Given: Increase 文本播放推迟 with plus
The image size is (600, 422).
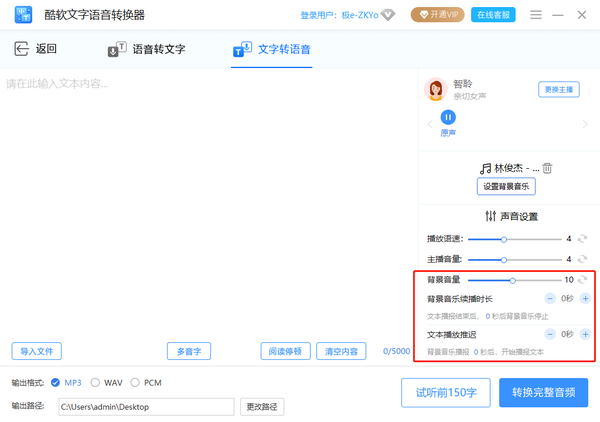Looking at the screenshot, I should [x=585, y=334].
